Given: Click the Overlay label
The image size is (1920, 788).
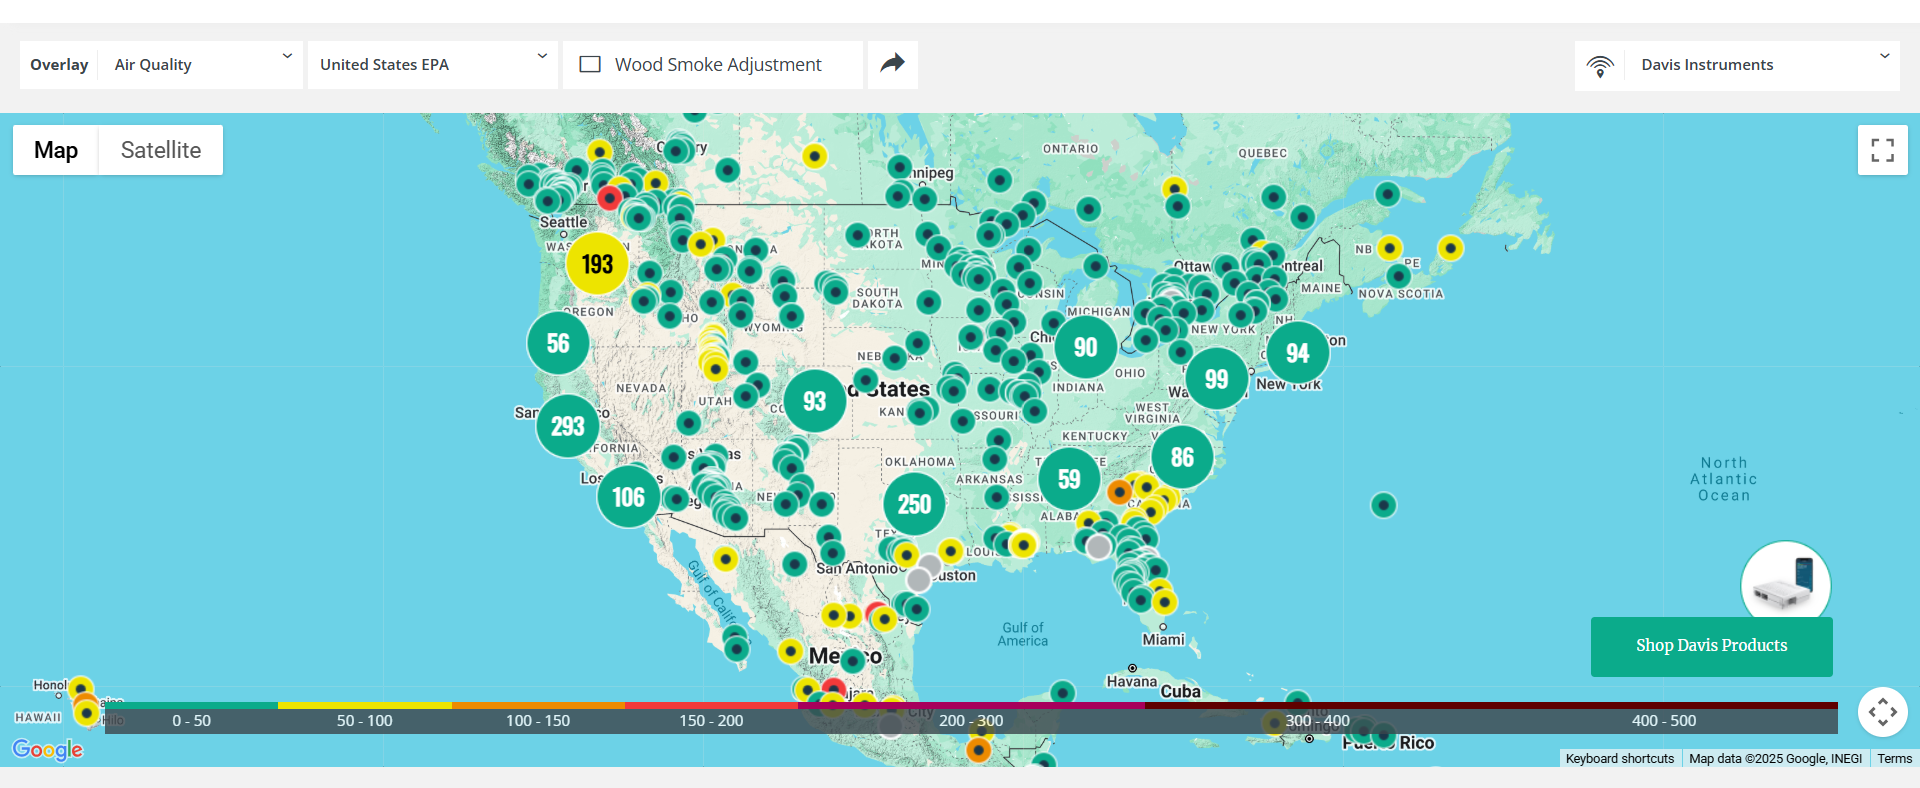Looking at the screenshot, I should coord(59,65).
